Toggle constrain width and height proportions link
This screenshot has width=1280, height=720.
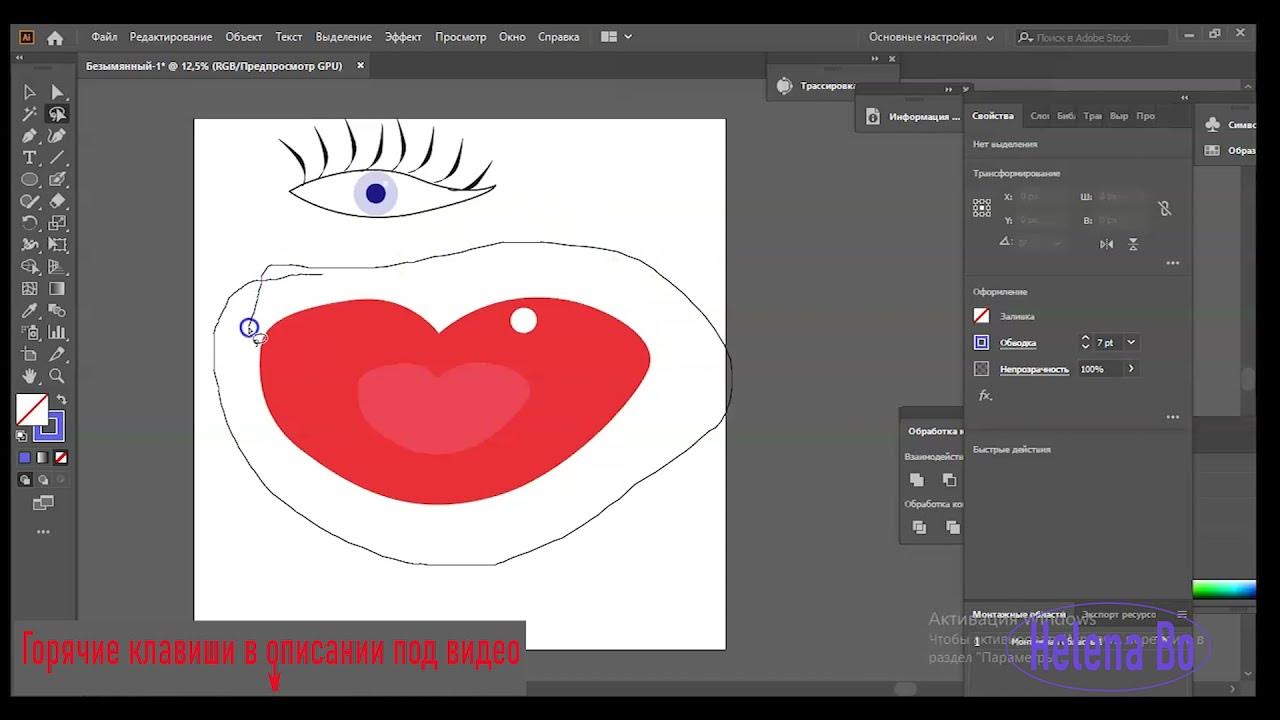click(x=1164, y=209)
